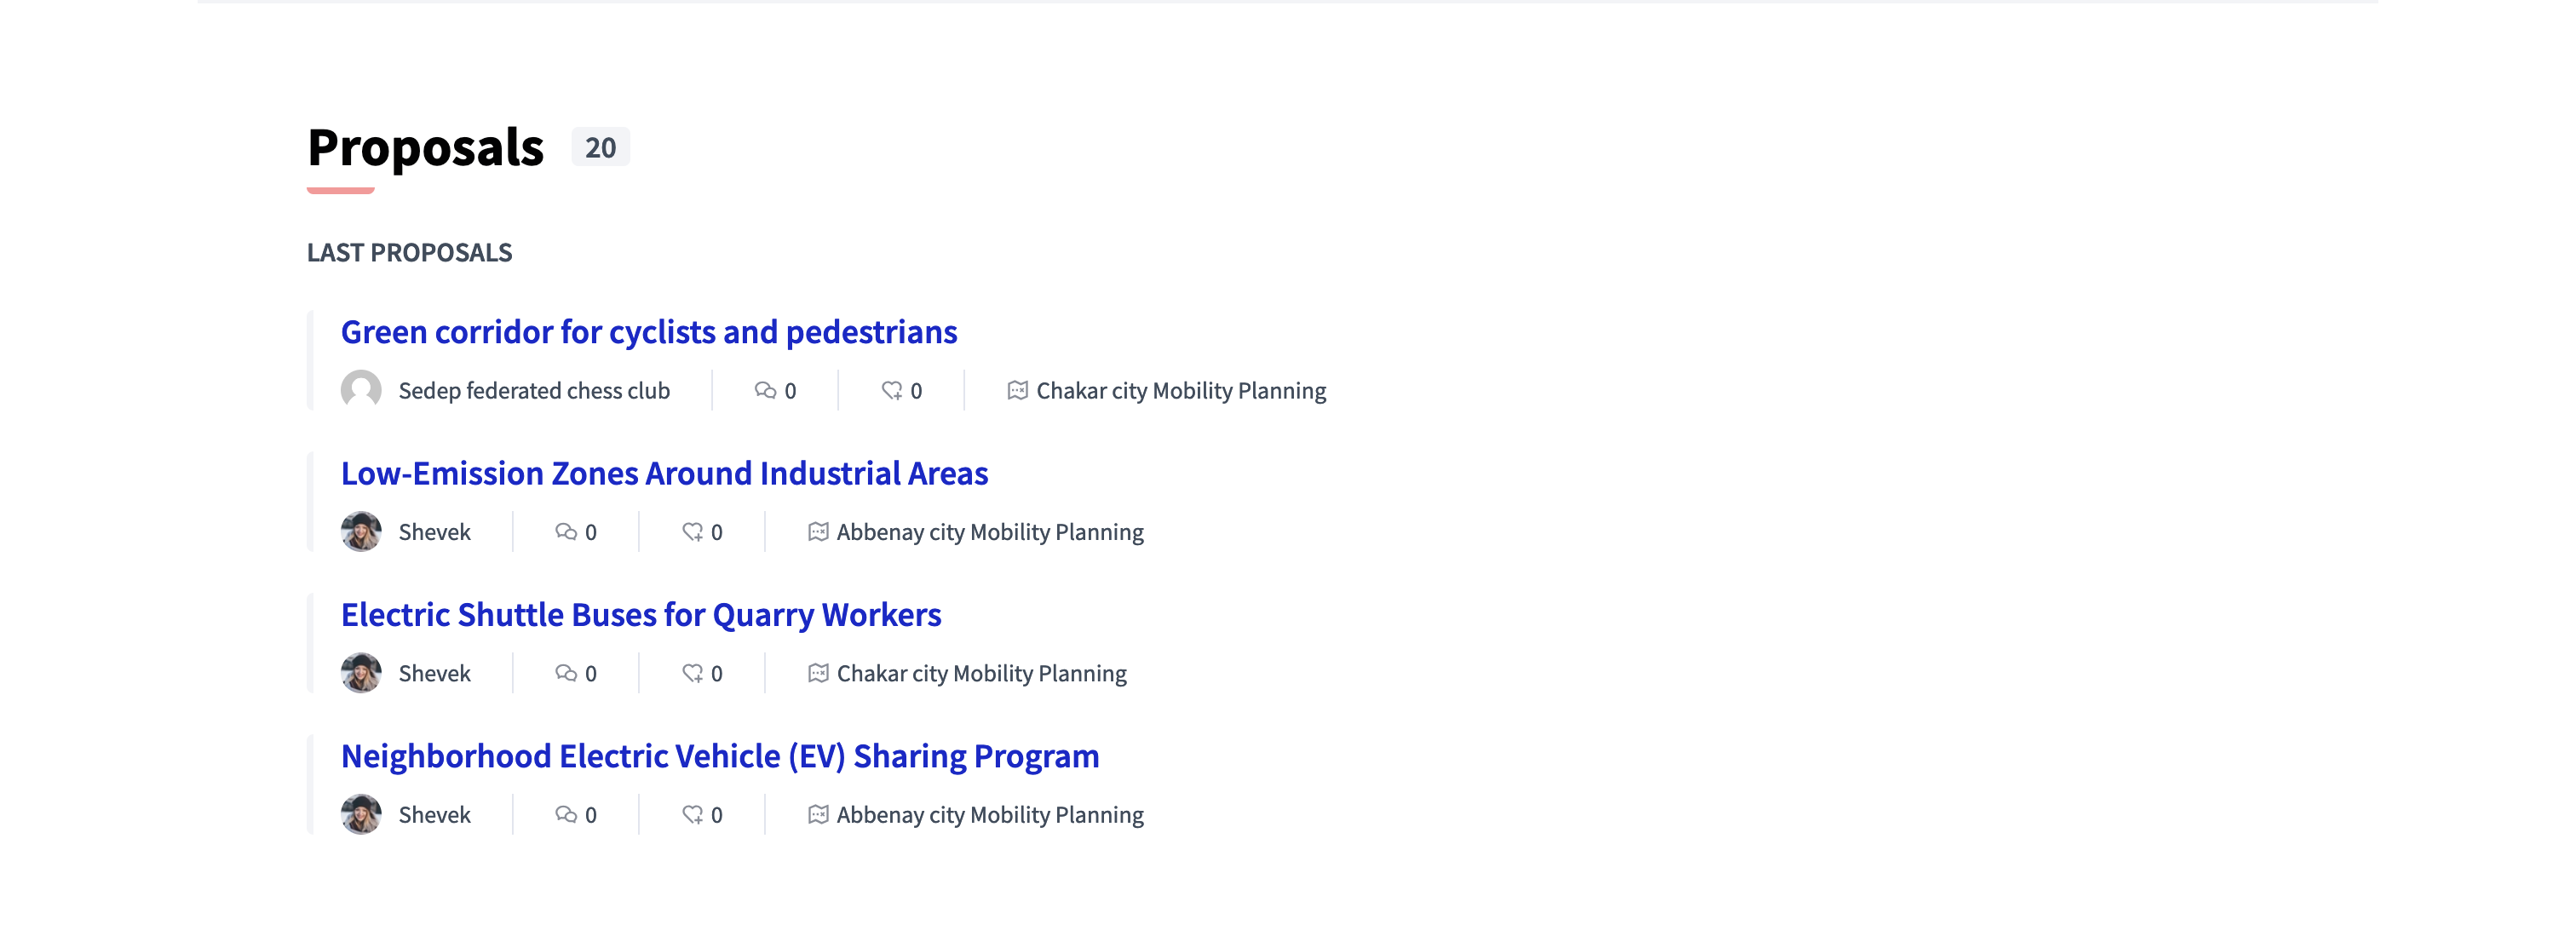Click the comment icon on Green corridor proposal
This screenshot has width=2576, height=942.
point(766,391)
